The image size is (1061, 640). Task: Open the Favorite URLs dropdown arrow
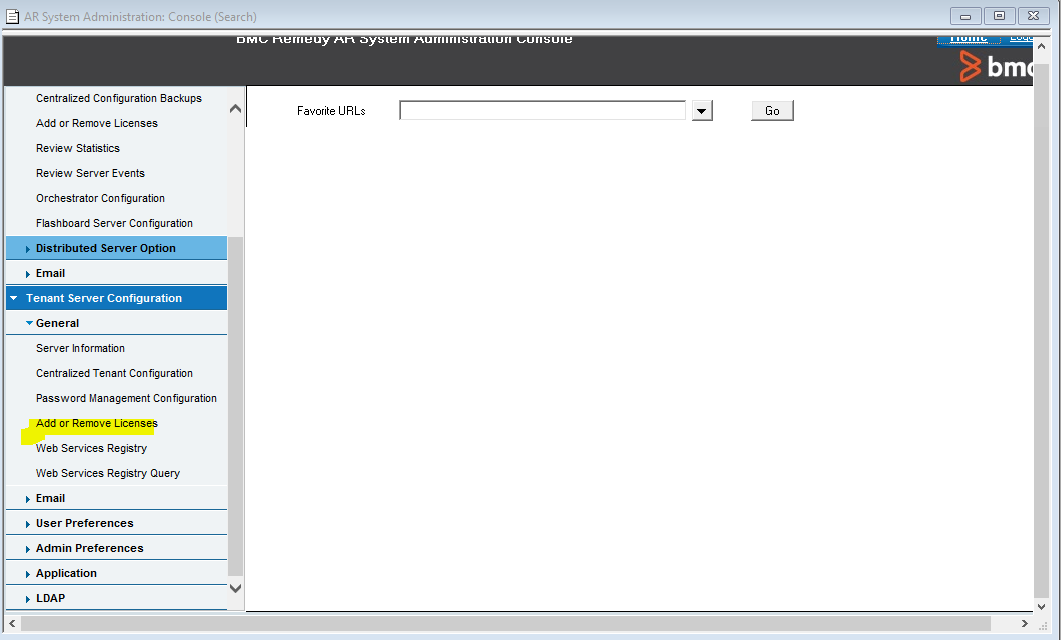[702, 111]
